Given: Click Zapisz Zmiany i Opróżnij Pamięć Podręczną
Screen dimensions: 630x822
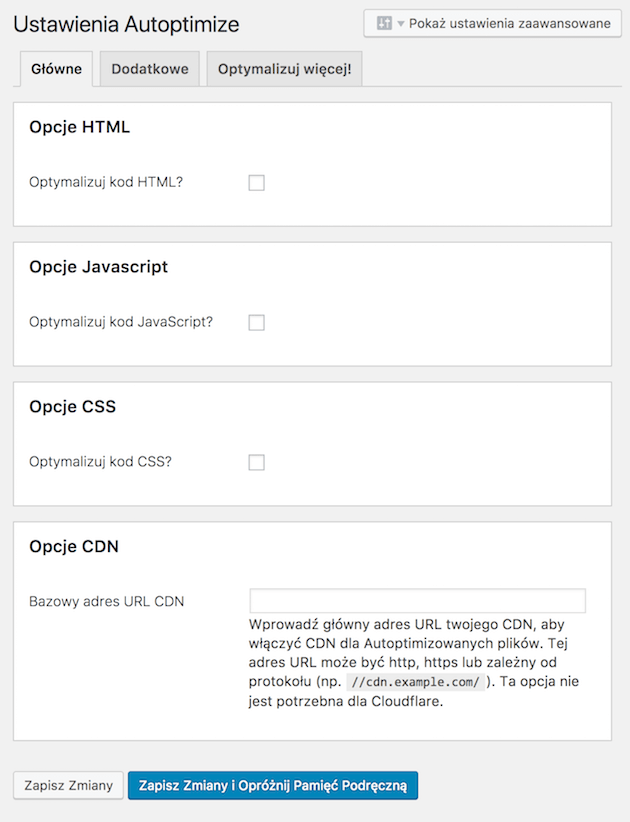Looking at the screenshot, I should click(273, 785).
